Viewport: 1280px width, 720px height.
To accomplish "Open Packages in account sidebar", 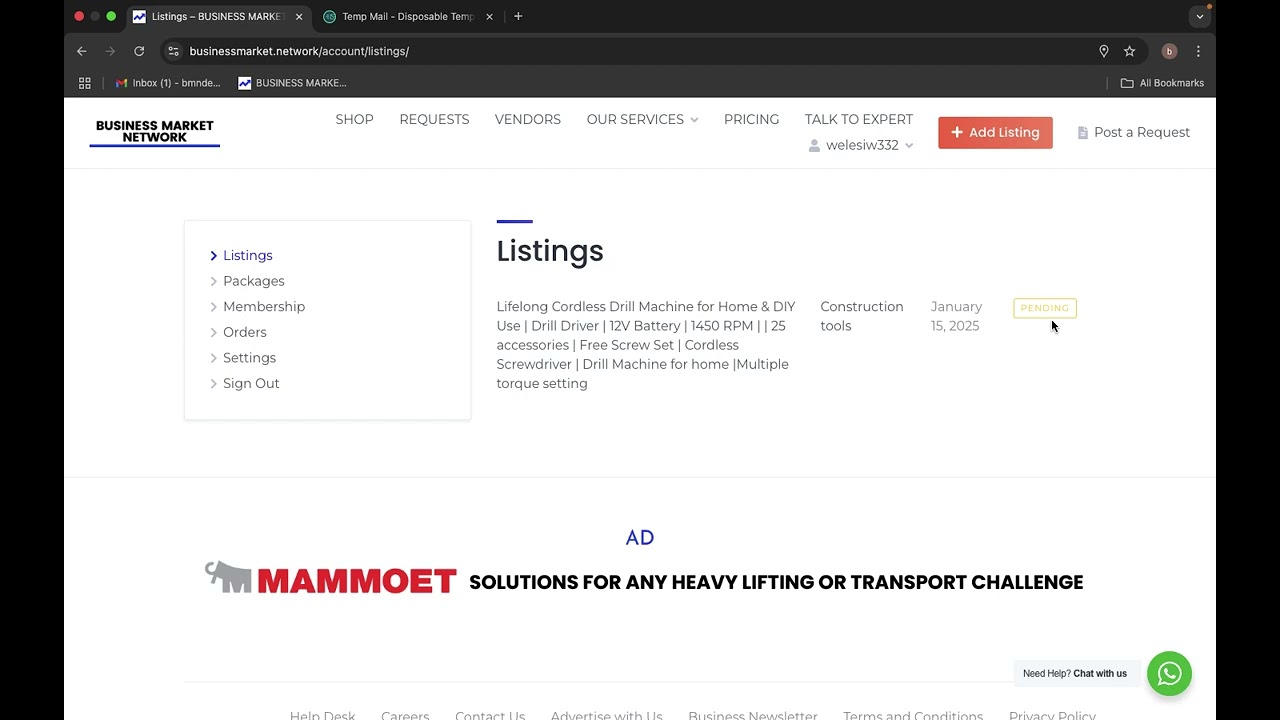I will [254, 281].
